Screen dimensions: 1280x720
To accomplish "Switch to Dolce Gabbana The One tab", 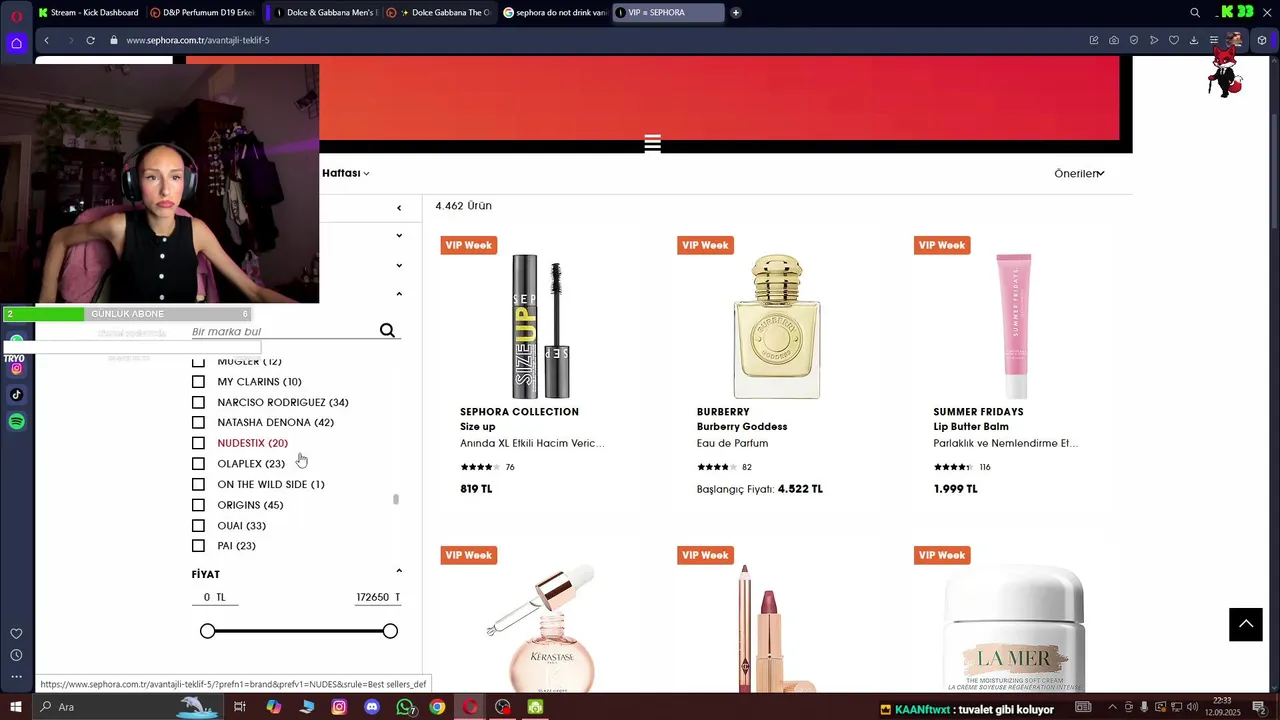I will point(438,13).
